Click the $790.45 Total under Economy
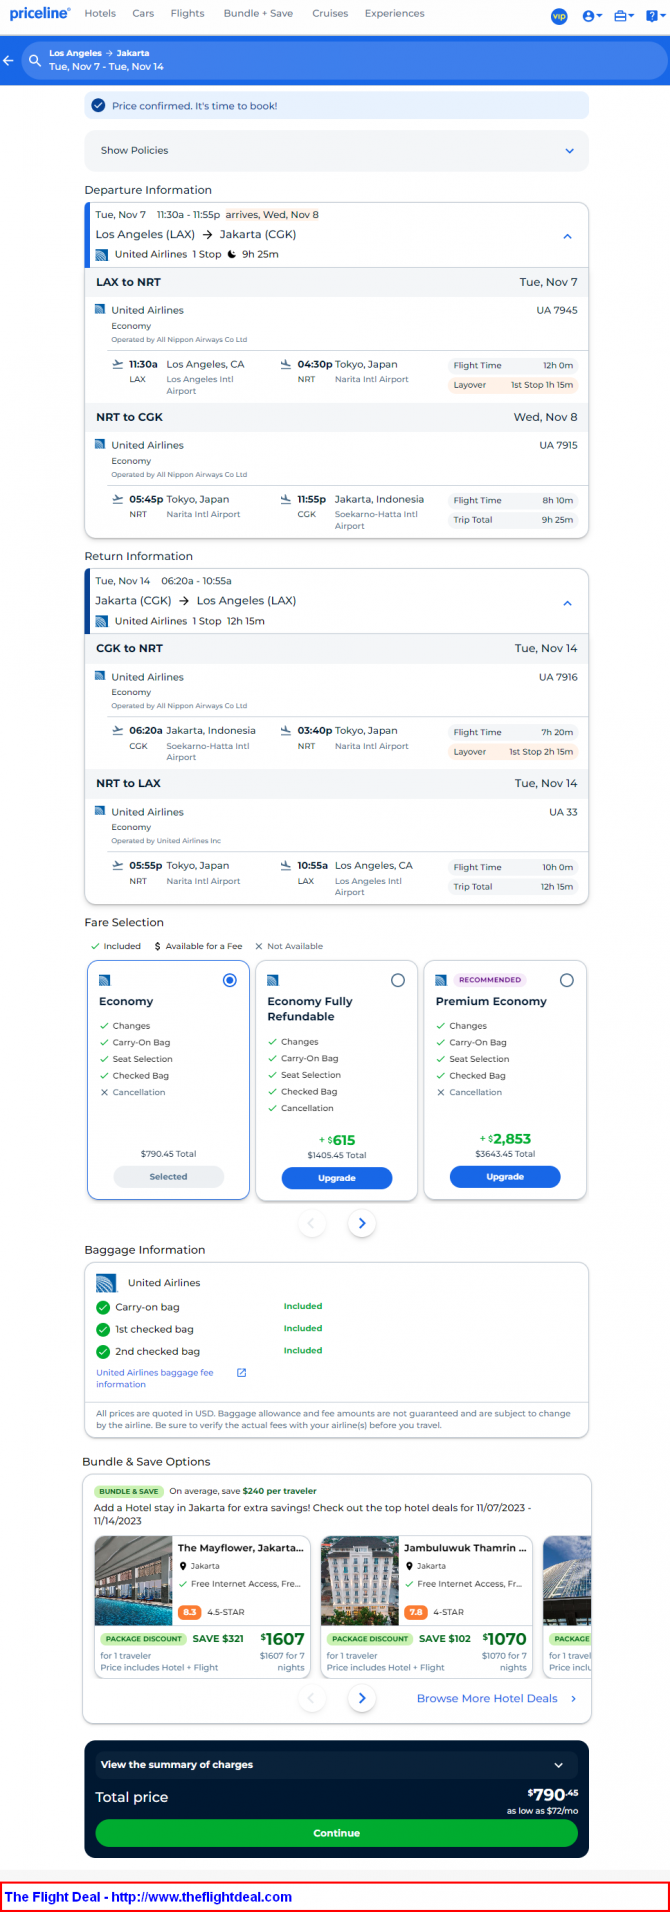Image resolution: width=670 pixels, height=1912 pixels. coord(168,1154)
